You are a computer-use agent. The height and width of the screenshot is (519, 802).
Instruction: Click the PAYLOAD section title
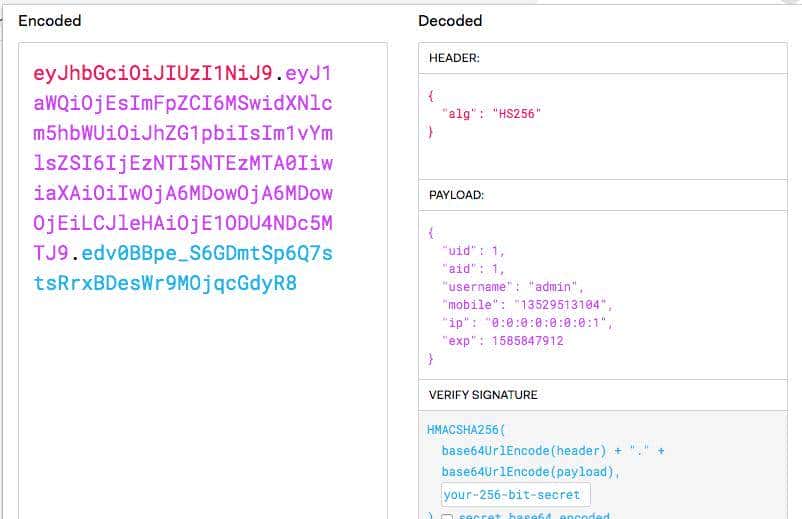pos(457,195)
